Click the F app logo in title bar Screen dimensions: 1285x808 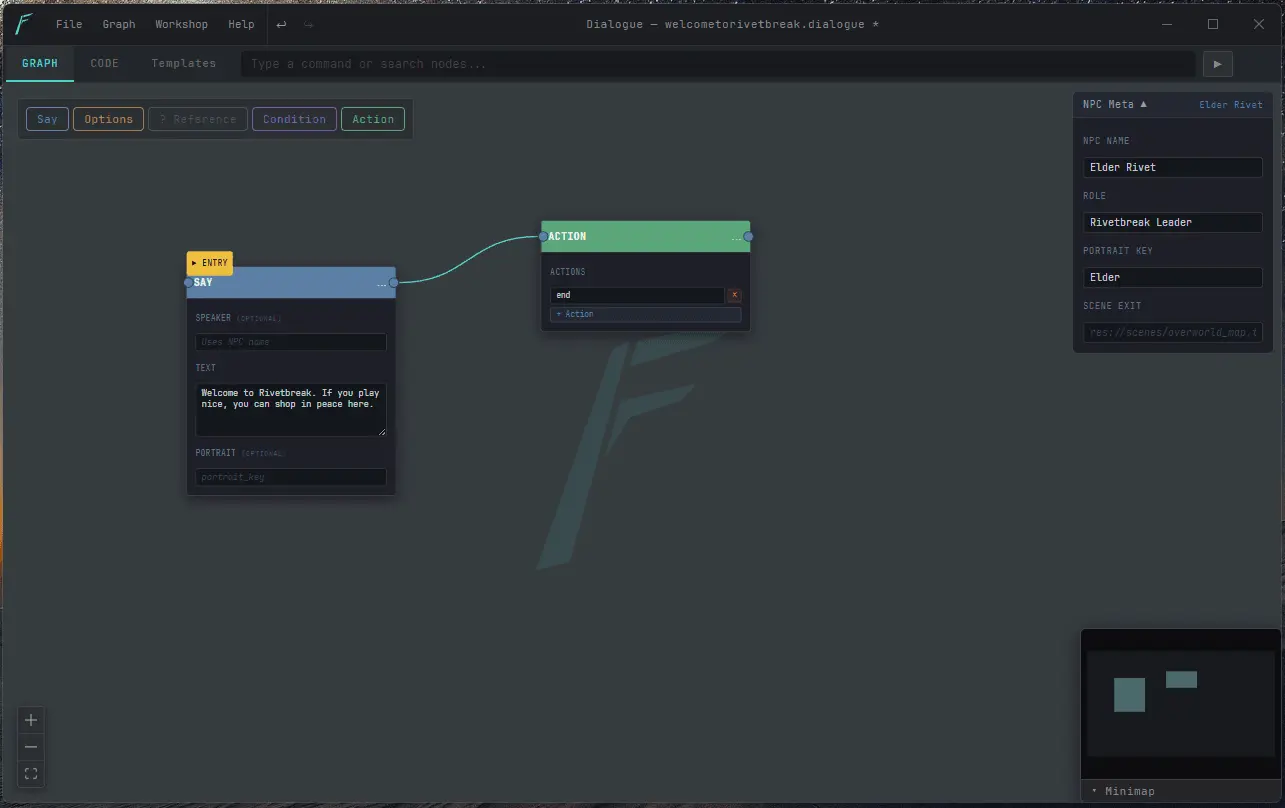pyautogui.click(x=24, y=24)
